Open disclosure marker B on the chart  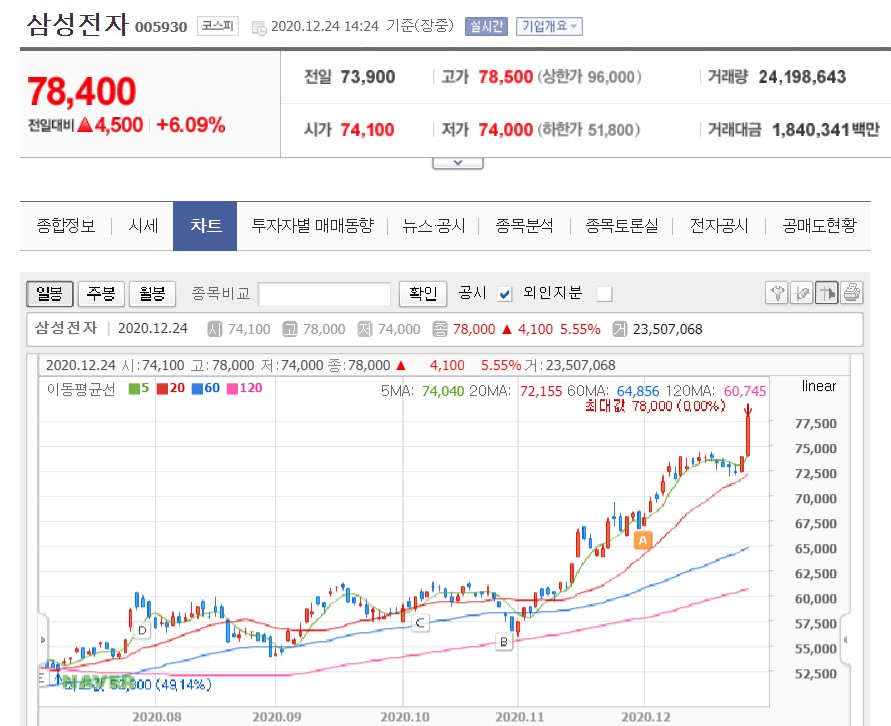[x=504, y=642]
